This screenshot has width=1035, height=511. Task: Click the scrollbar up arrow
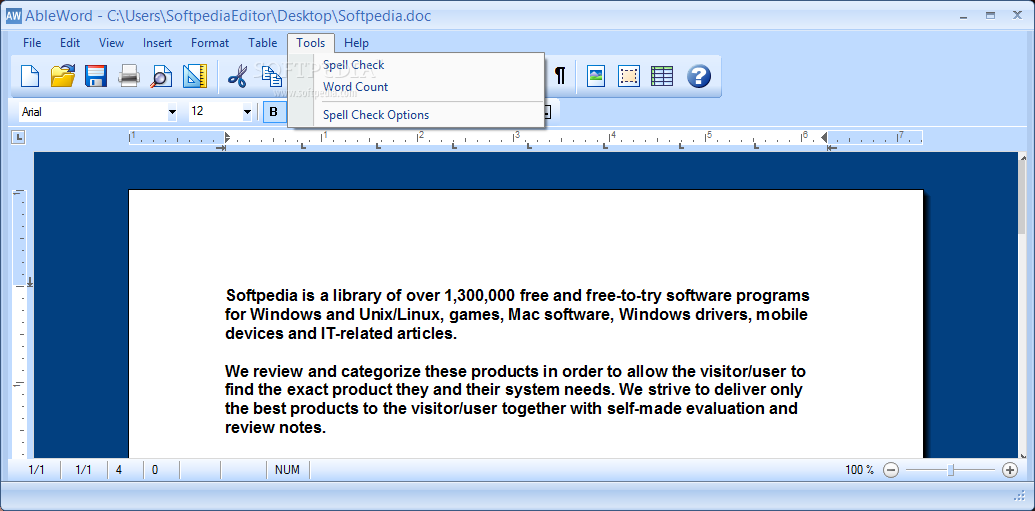[1022, 158]
